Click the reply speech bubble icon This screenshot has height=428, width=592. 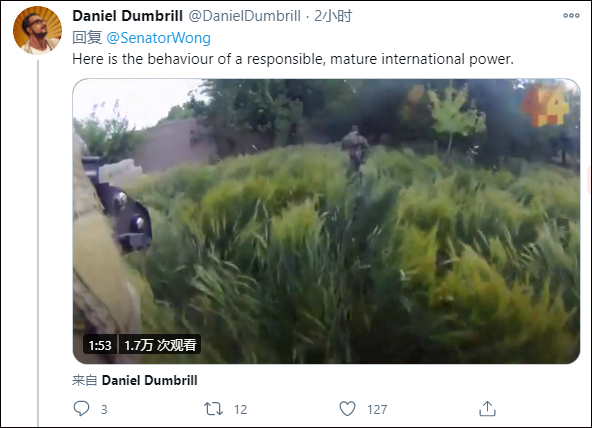coord(81,408)
